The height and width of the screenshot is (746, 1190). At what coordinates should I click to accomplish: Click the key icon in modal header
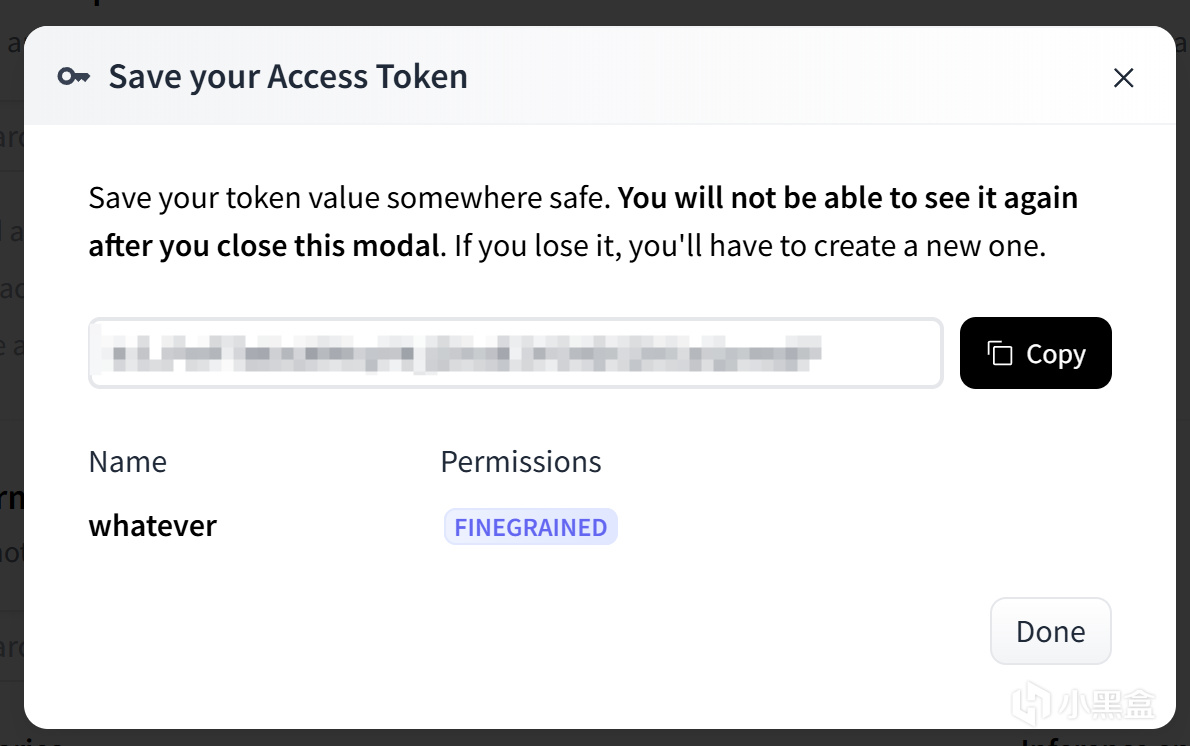(74, 77)
